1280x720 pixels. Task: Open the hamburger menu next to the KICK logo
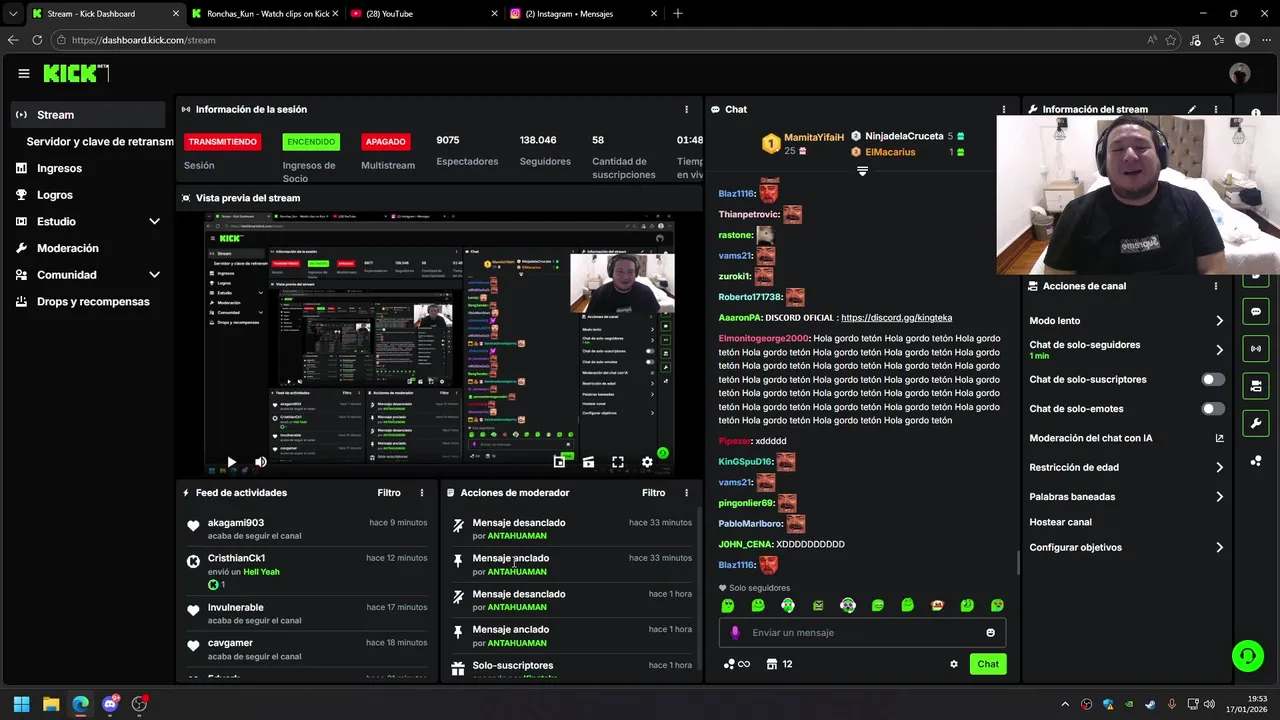[x=24, y=73]
